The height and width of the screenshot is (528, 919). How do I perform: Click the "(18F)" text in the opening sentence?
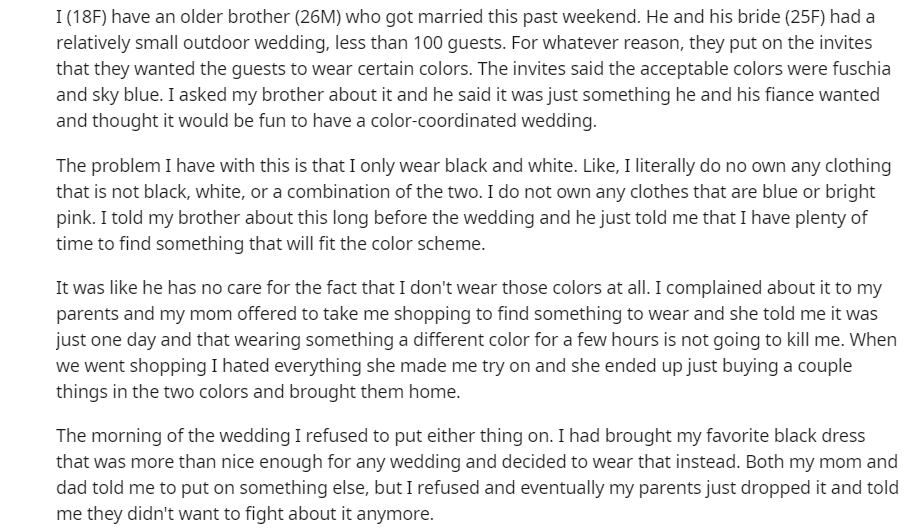86,17
